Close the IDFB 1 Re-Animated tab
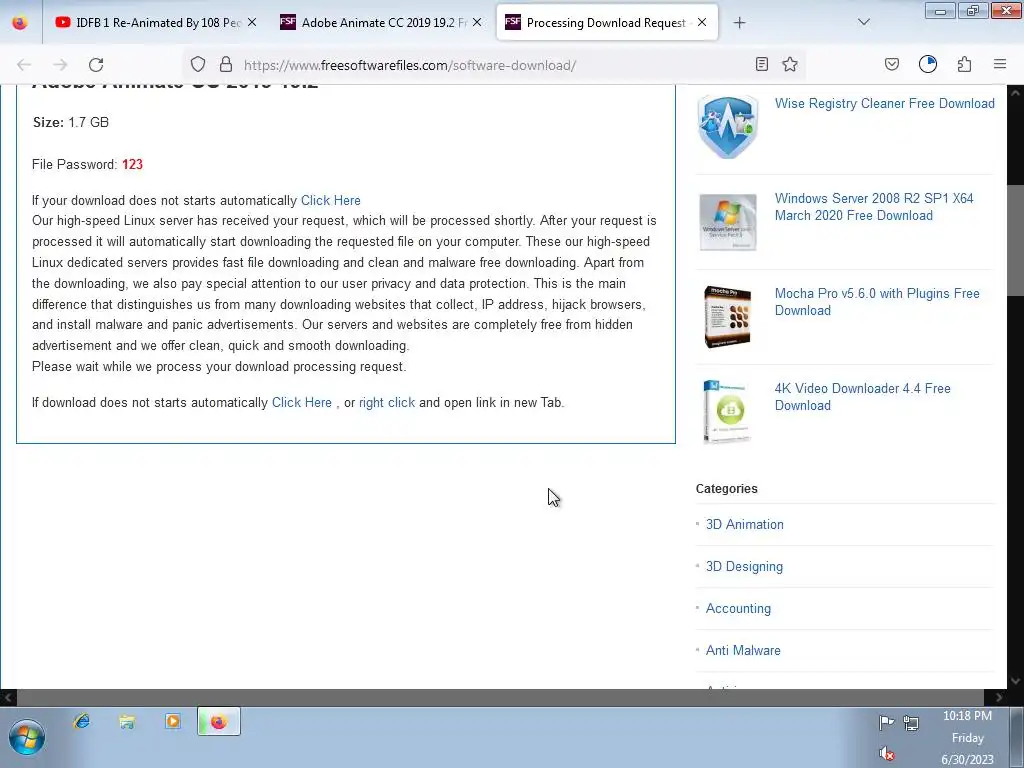 pyautogui.click(x=252, y=22)
